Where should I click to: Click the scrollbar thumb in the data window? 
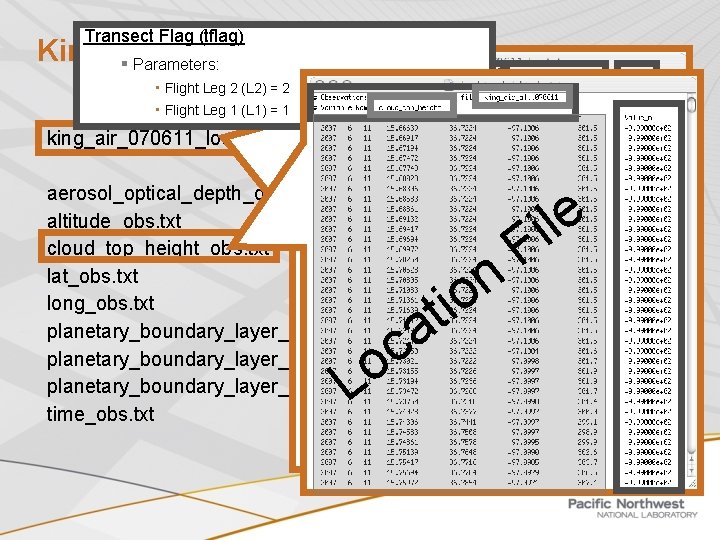(692, 103)
